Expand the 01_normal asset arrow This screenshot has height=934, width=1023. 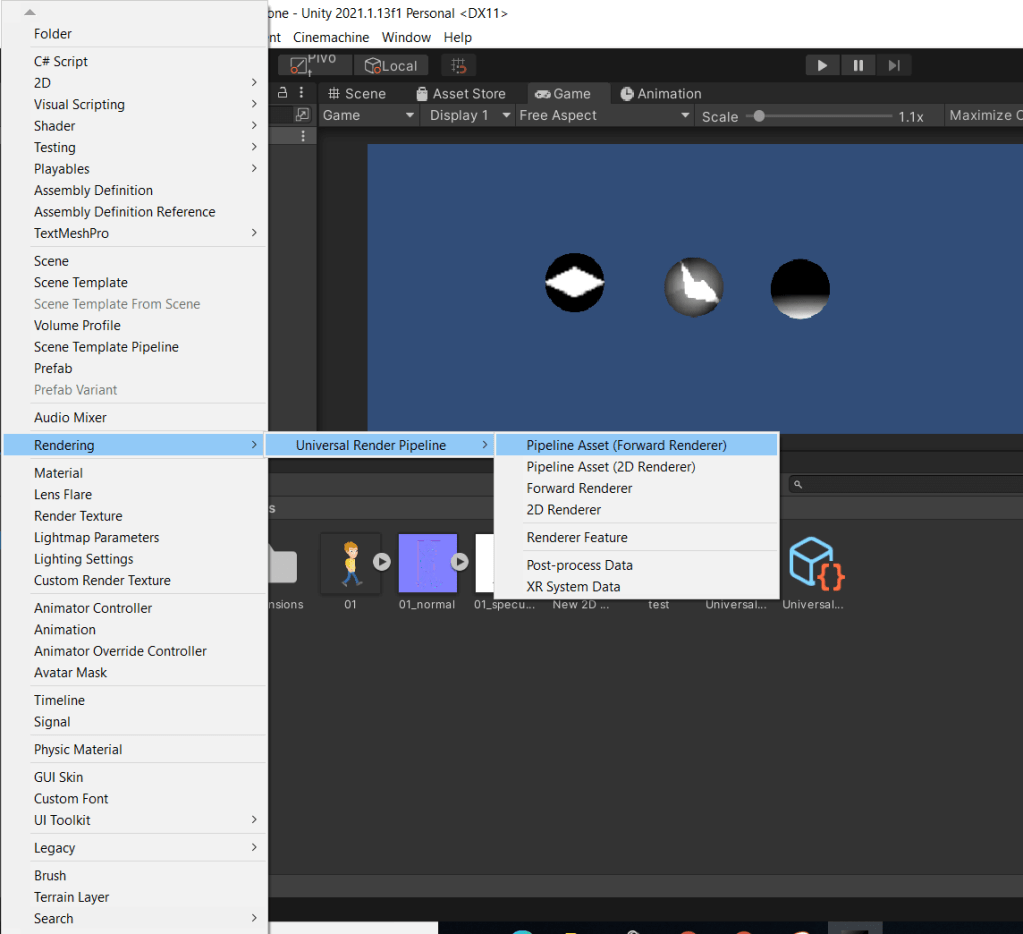point(460,562)
